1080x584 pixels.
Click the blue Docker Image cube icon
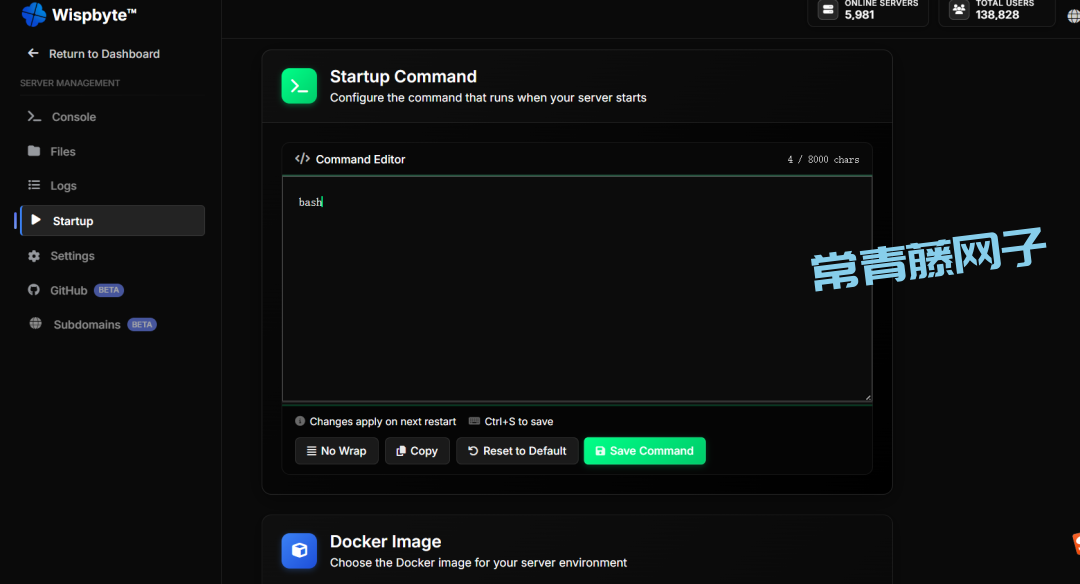[299, 551]
